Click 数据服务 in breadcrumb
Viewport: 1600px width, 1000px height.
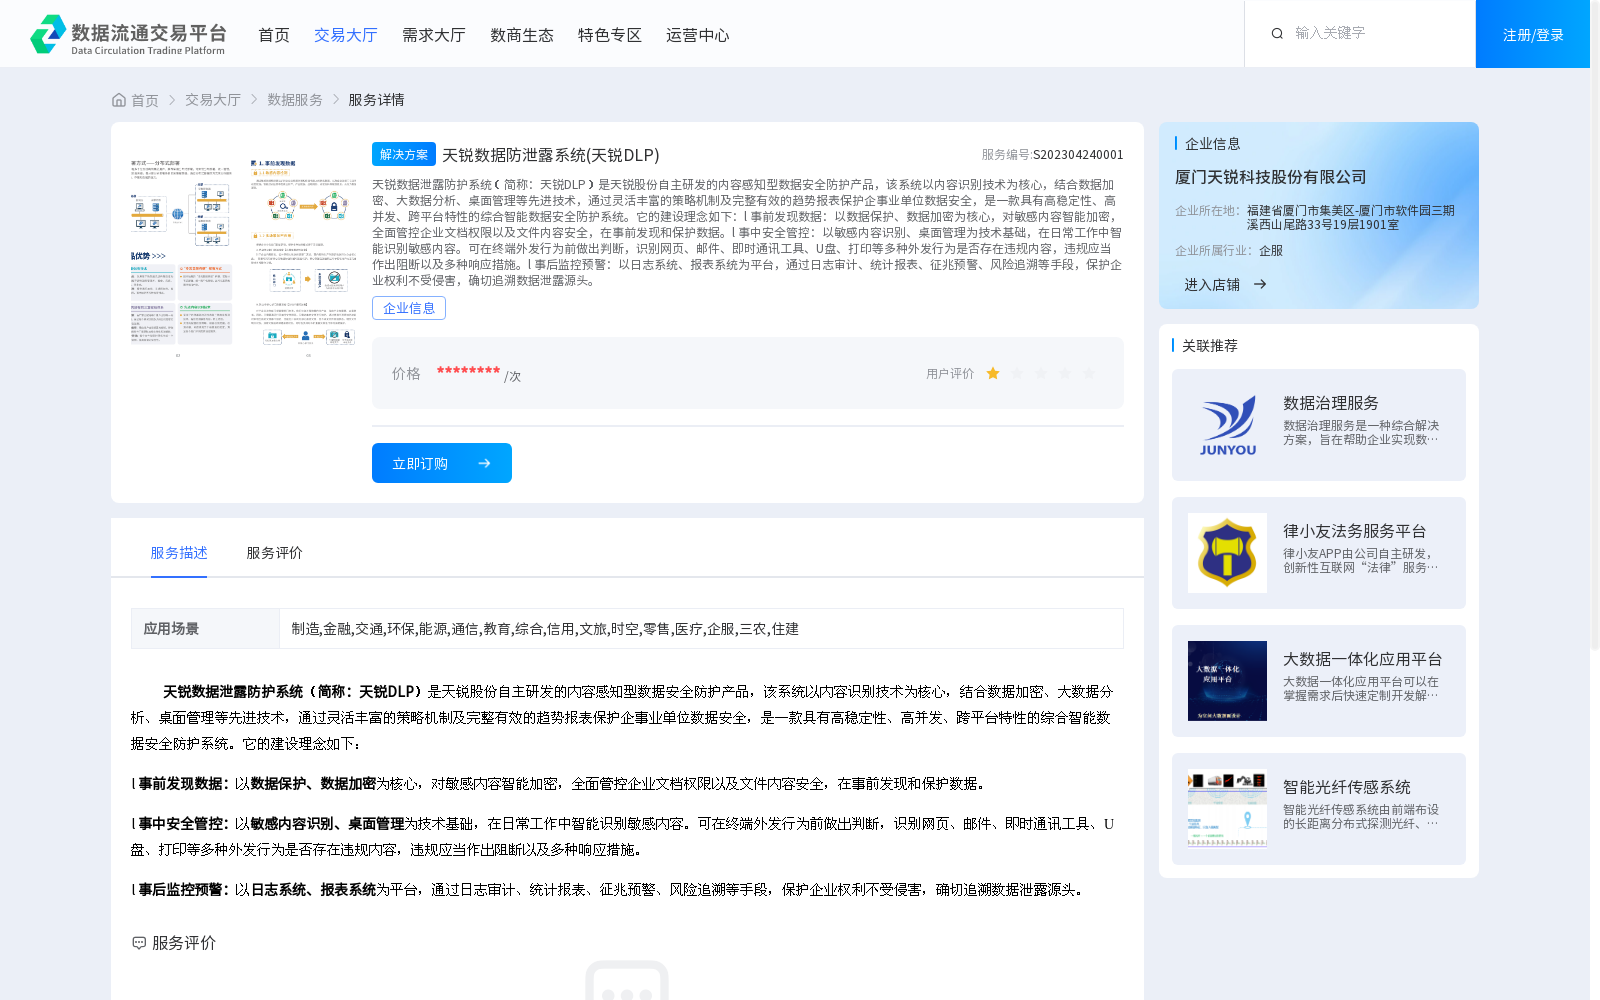295,100
